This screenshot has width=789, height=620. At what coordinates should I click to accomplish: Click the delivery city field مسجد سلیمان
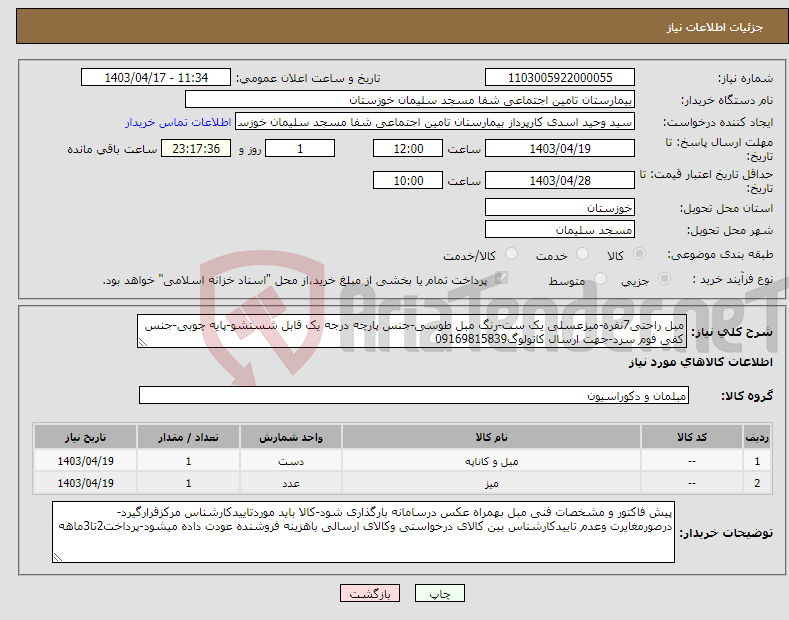pyautogui.click(x=560, y=229)
